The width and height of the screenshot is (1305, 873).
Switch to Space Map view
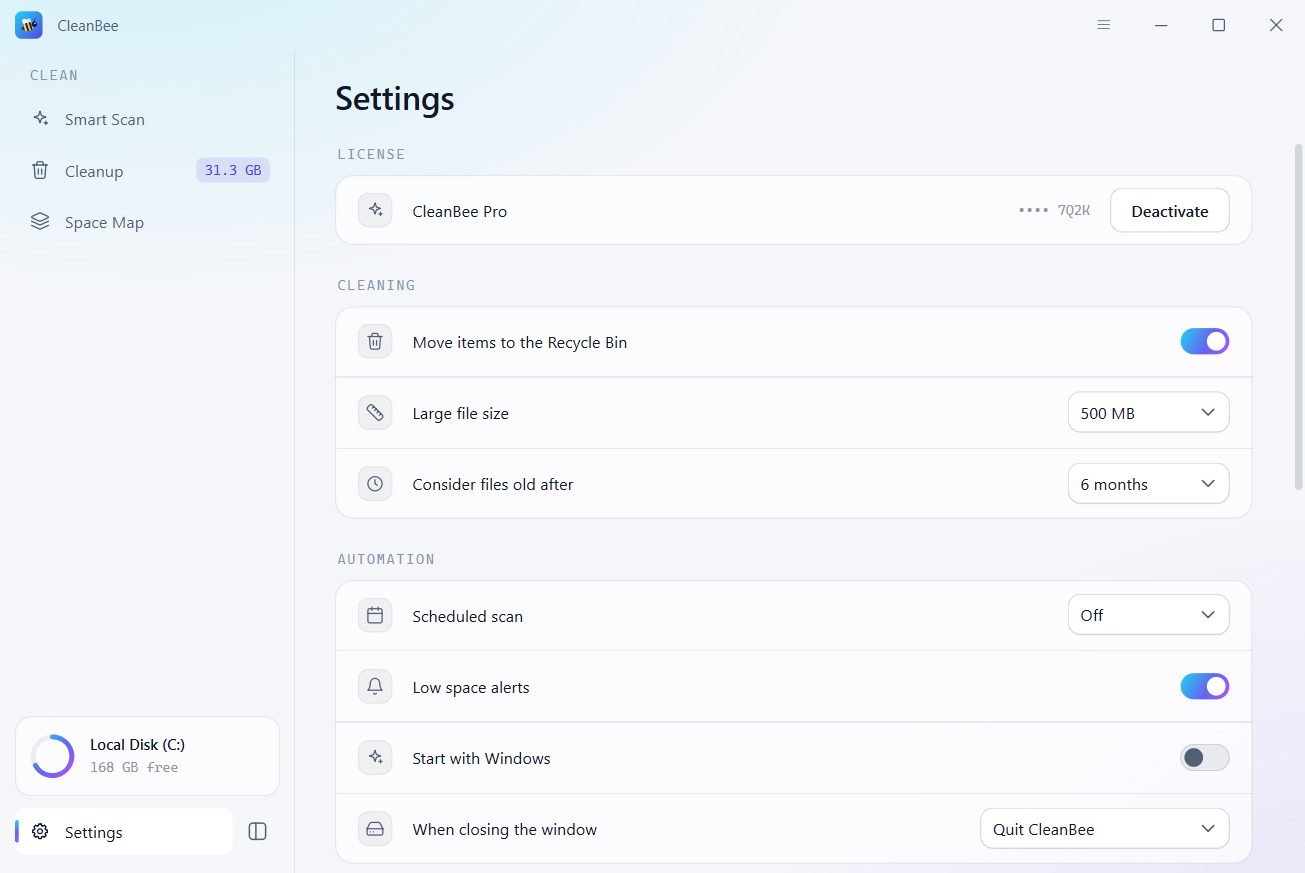tap(147, 222)
